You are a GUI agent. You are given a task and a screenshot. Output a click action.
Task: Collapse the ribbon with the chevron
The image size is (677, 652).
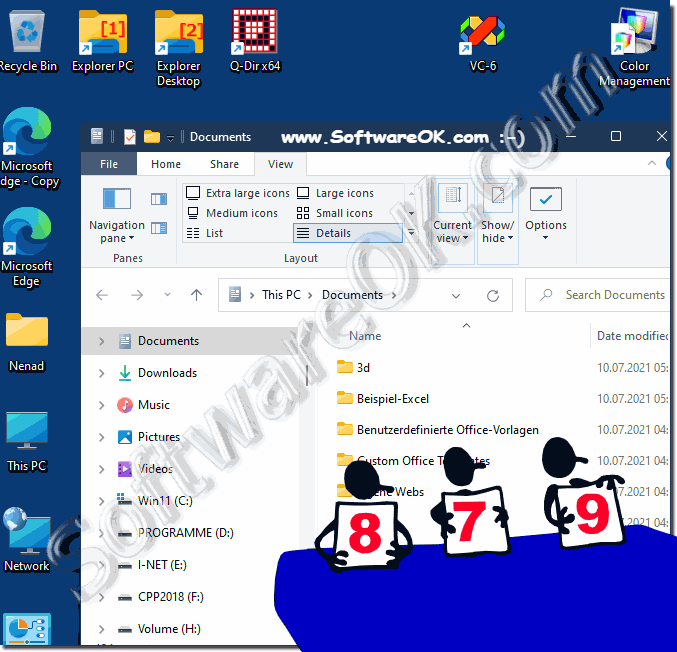[x=652, y=163]
